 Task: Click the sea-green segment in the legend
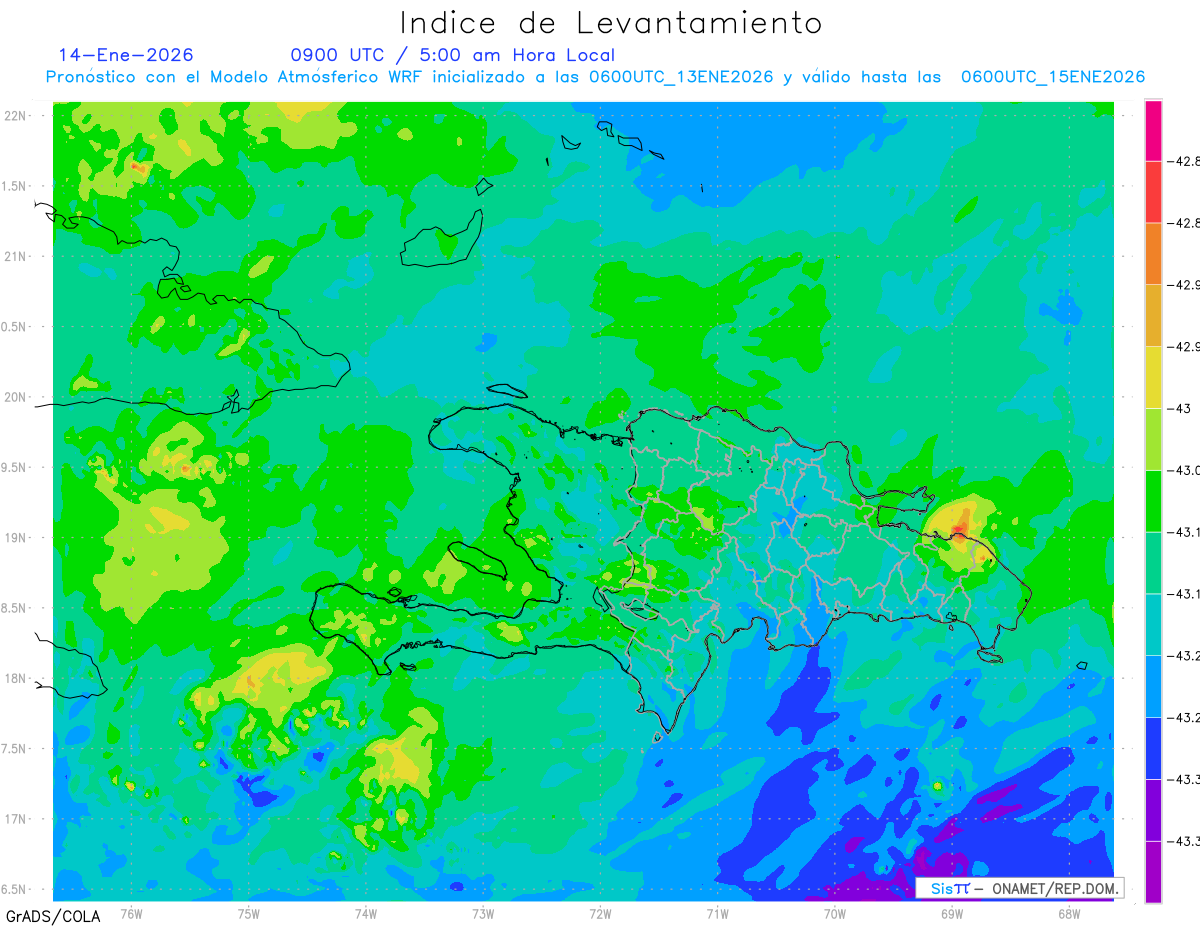pos(1153,563)
